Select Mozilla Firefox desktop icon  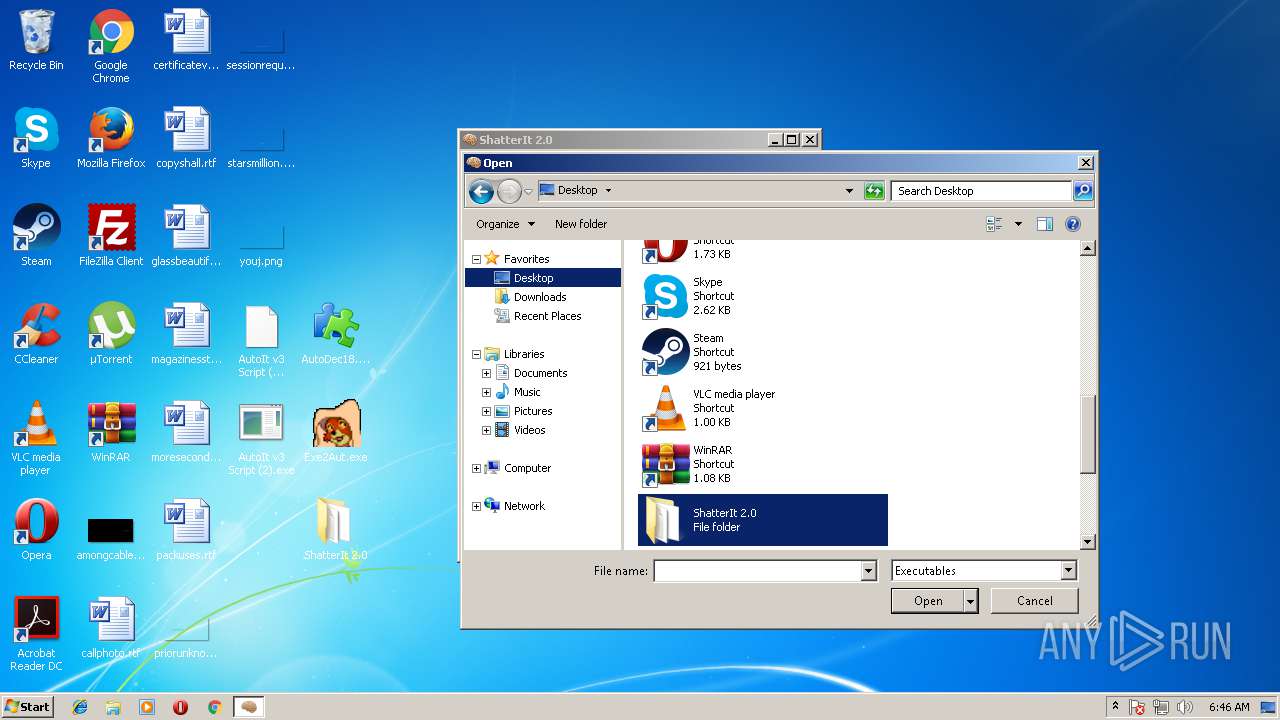(111, 138)
